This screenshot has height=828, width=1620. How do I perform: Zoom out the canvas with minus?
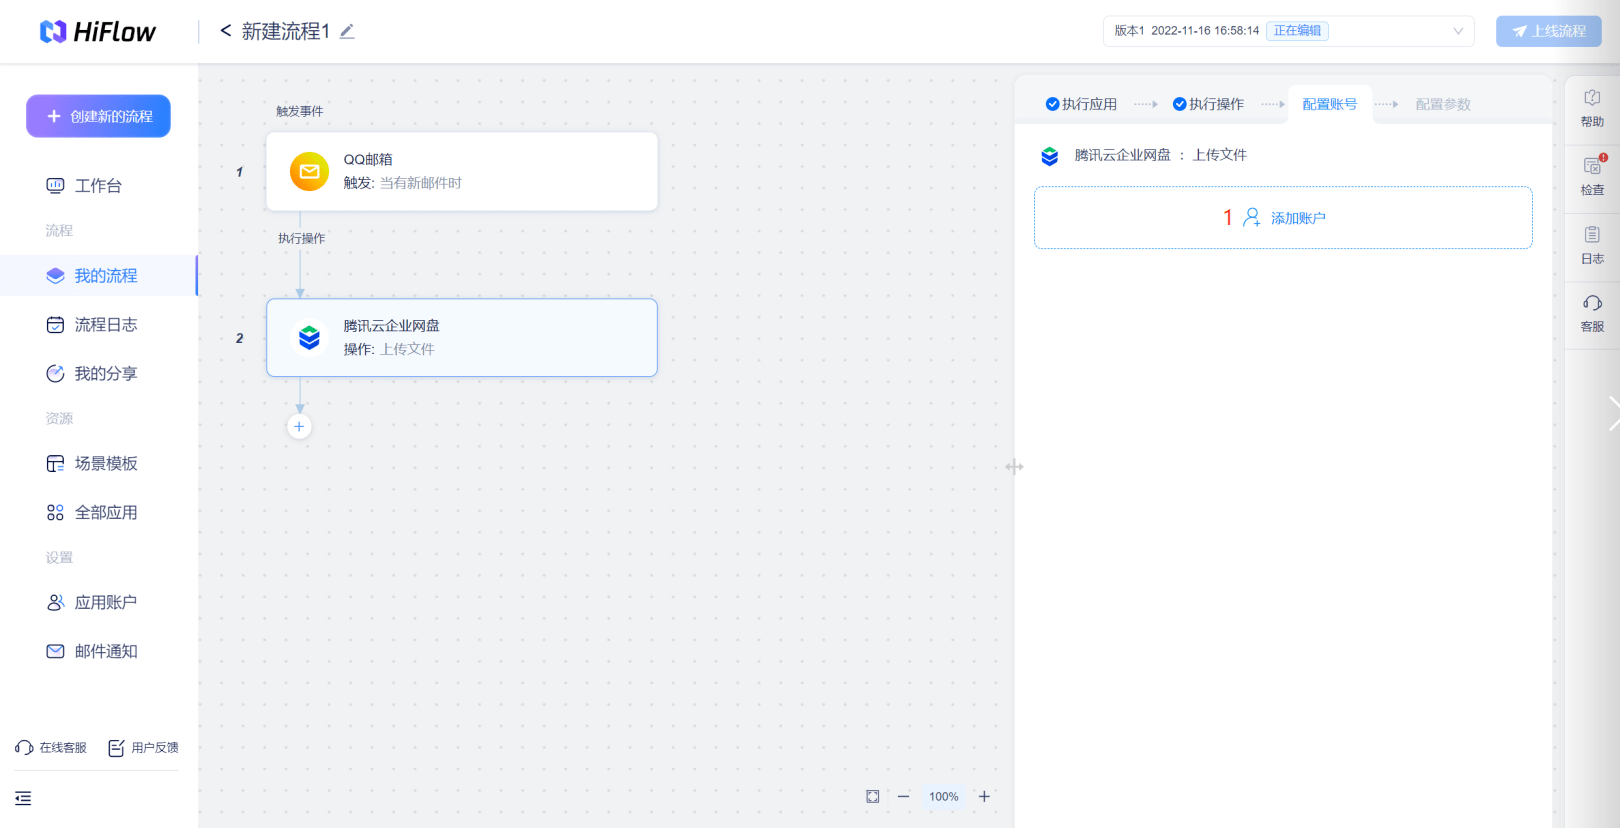click(904, 797)
